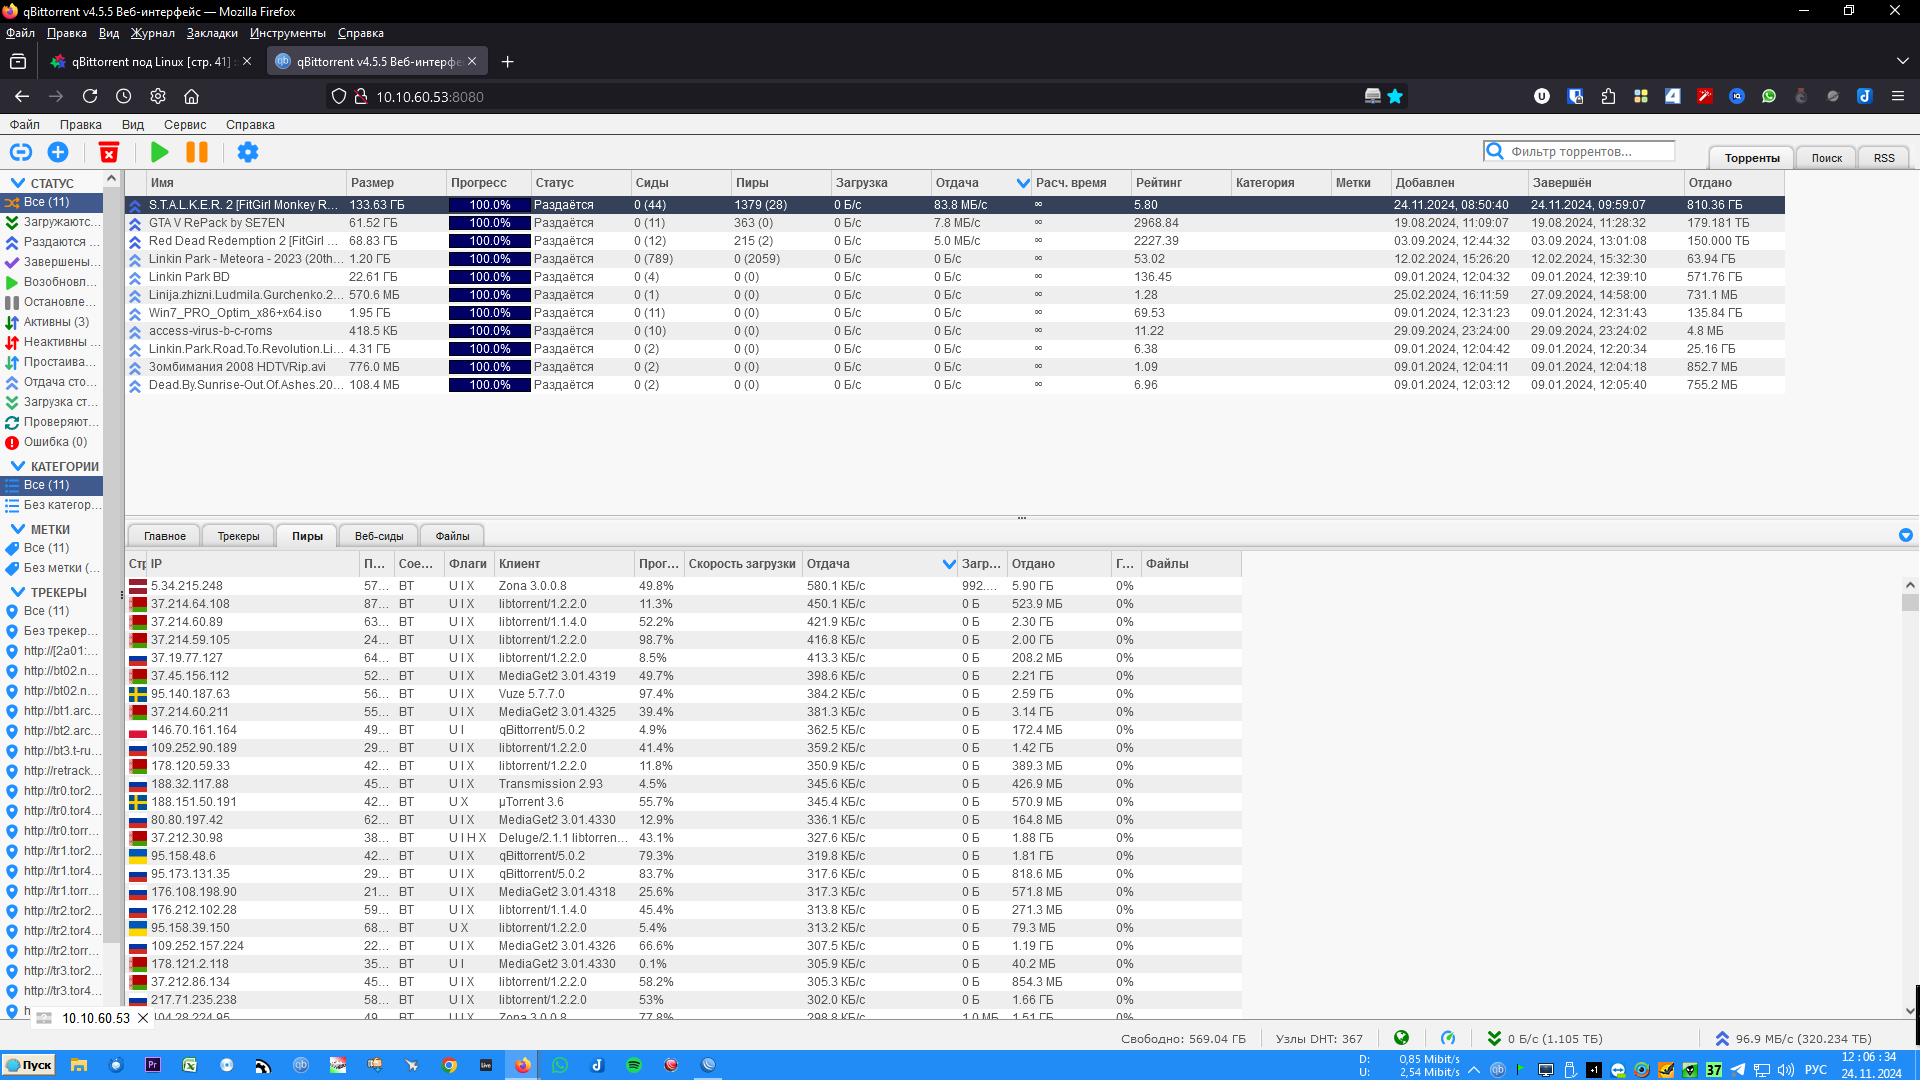Open qBittorrent options gear icon
The width and height of the screenshot is (1920, 1080).
[x=247, y=152]
